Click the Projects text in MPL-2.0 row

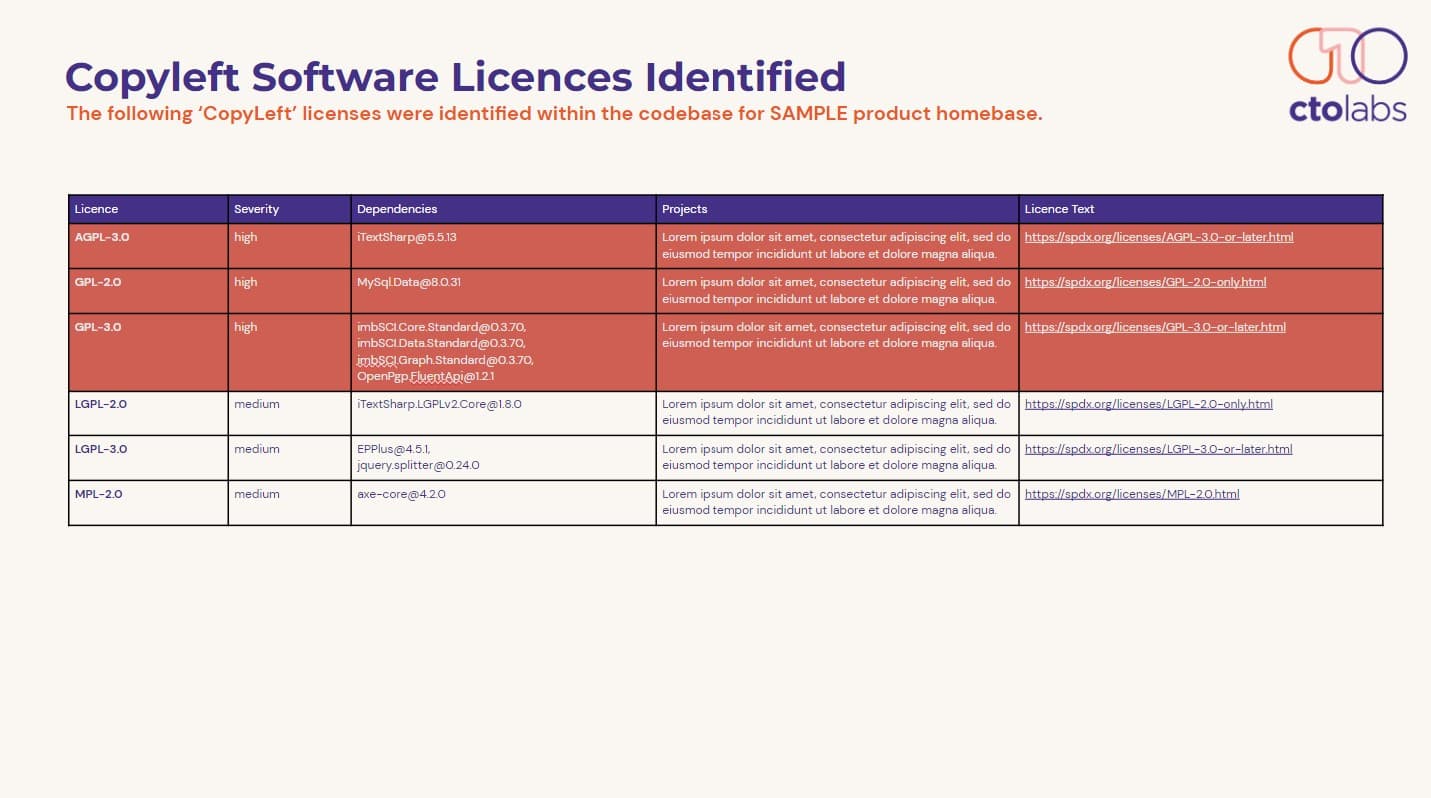coord(836,502)
